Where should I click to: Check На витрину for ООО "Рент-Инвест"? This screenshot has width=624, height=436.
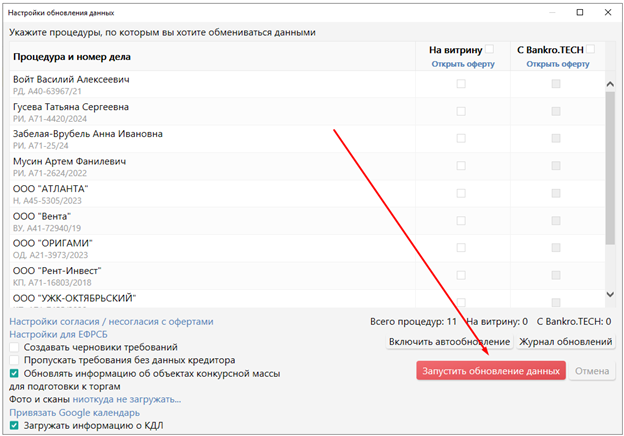click(461, 275)
